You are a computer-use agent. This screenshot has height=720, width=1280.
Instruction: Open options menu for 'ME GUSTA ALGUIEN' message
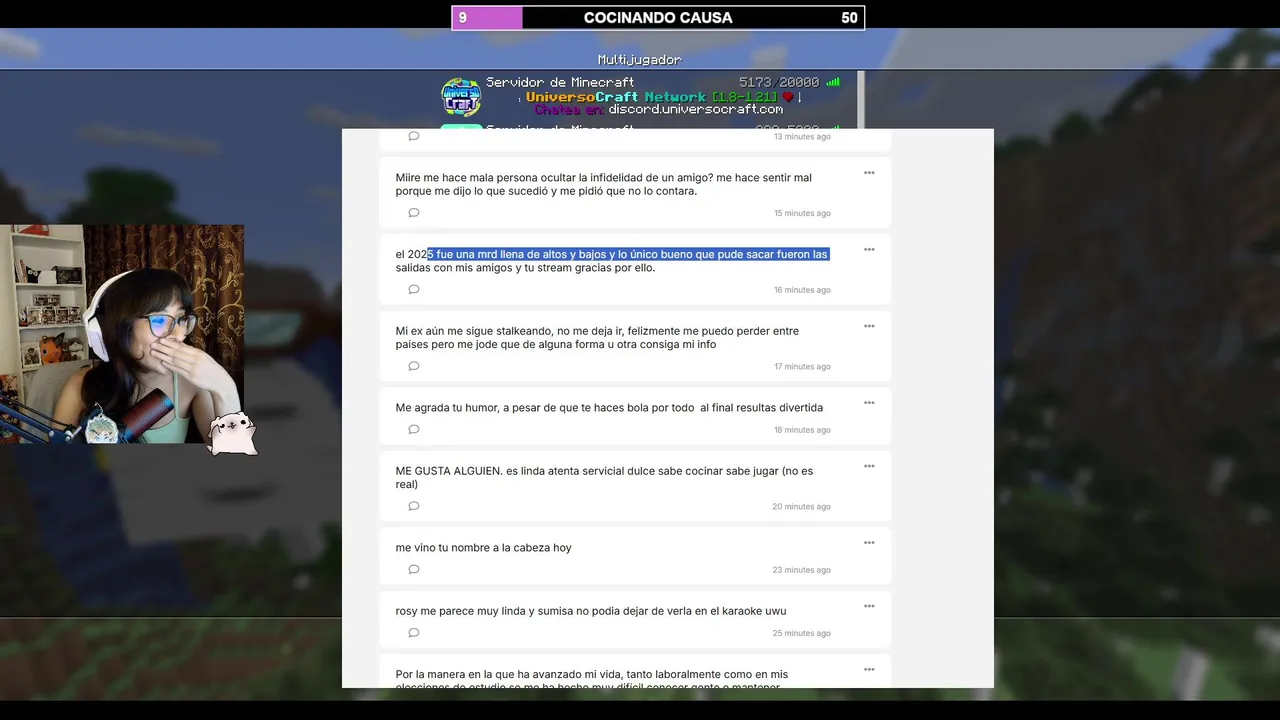point(869,466)
